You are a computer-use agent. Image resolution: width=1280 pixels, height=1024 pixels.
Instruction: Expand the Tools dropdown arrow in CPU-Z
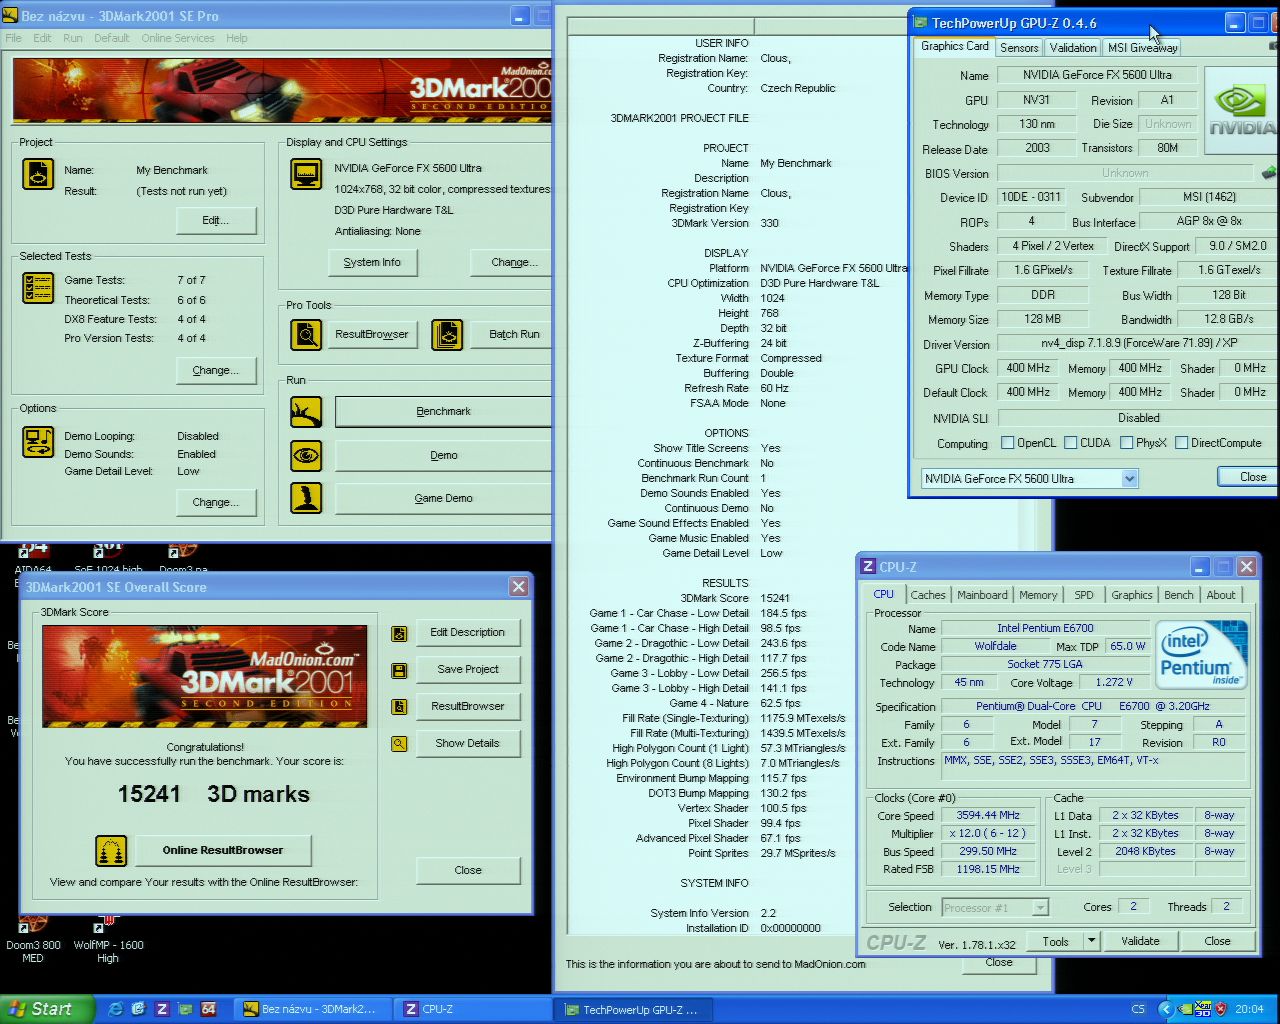1091,941
